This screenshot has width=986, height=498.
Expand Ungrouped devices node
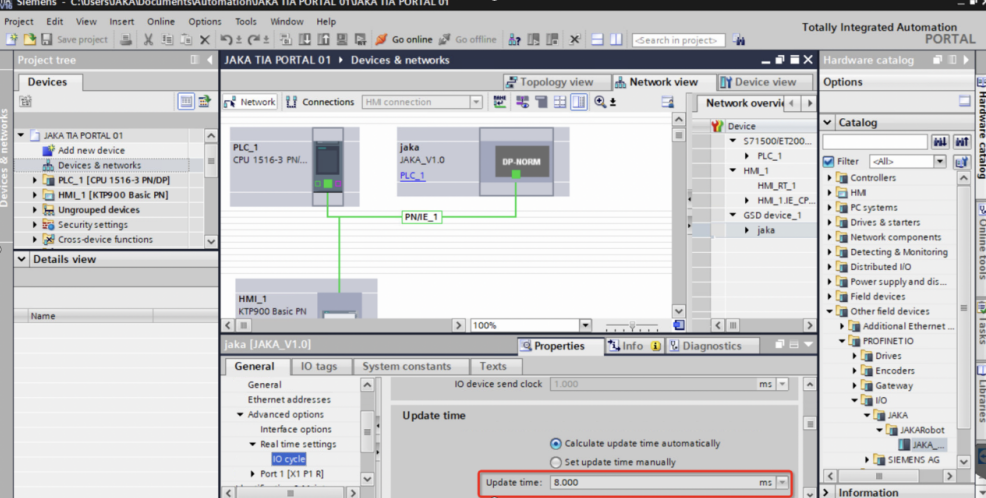[35, 209]
